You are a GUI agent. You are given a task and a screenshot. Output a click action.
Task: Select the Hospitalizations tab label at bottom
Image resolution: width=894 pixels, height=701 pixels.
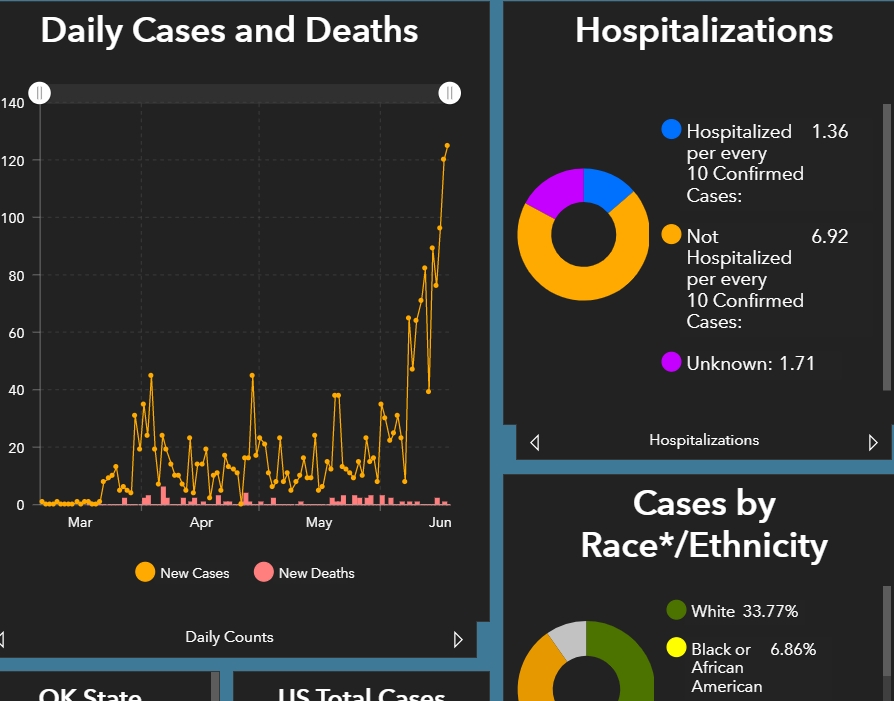[x=704, y=440]
